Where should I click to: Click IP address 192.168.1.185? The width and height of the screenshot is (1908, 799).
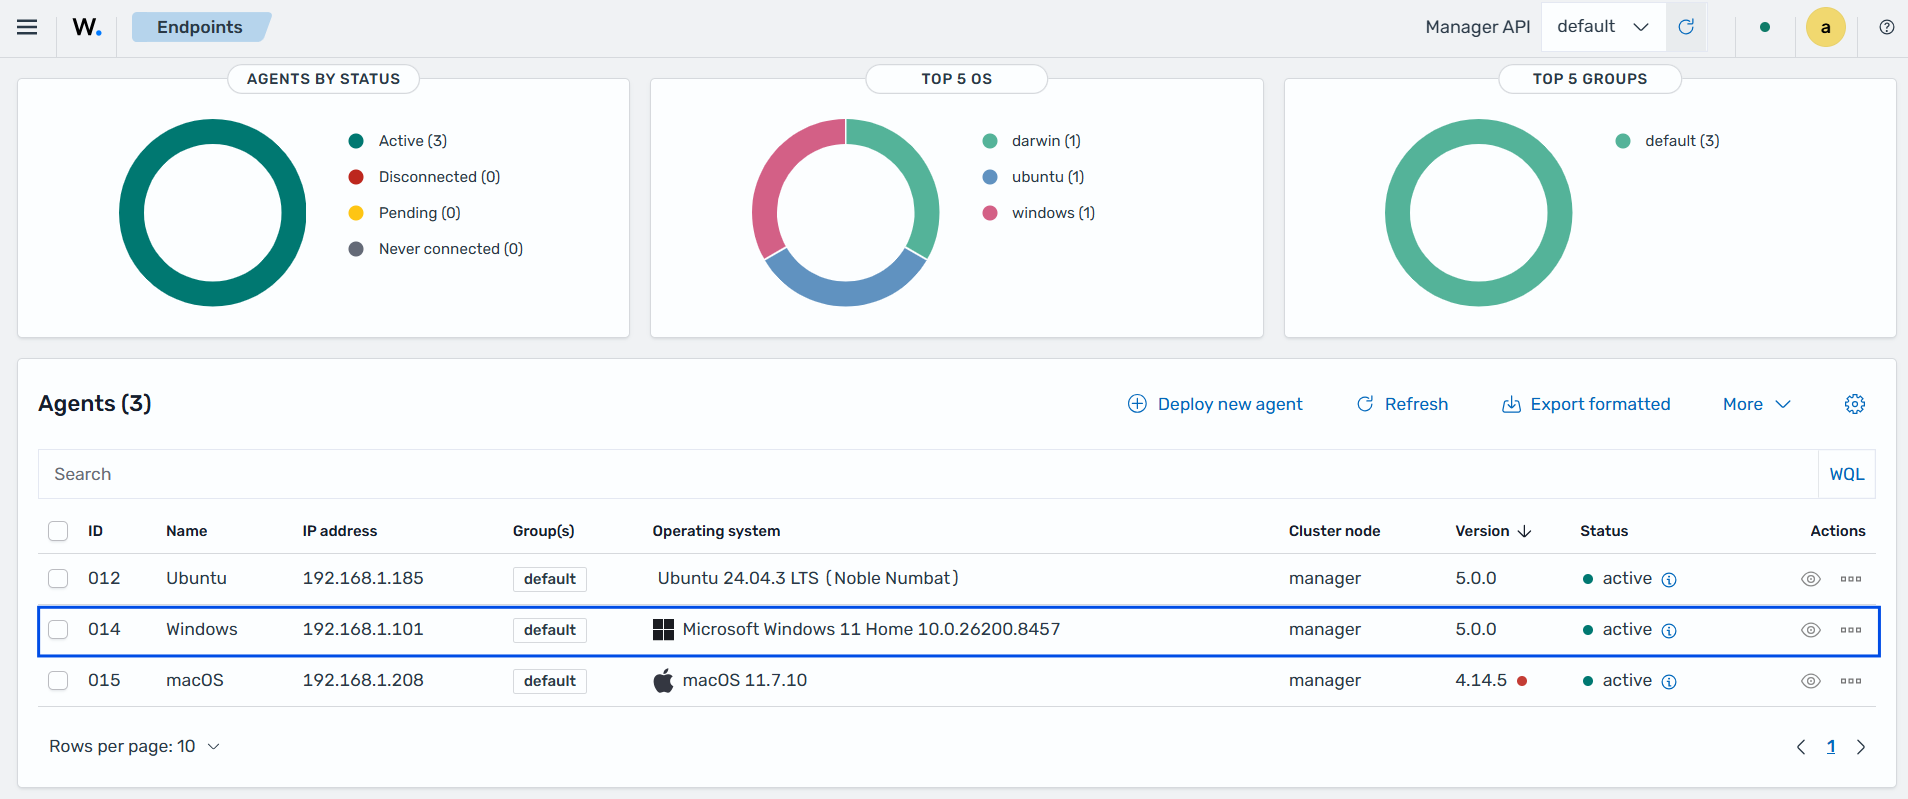coord(363,578)
